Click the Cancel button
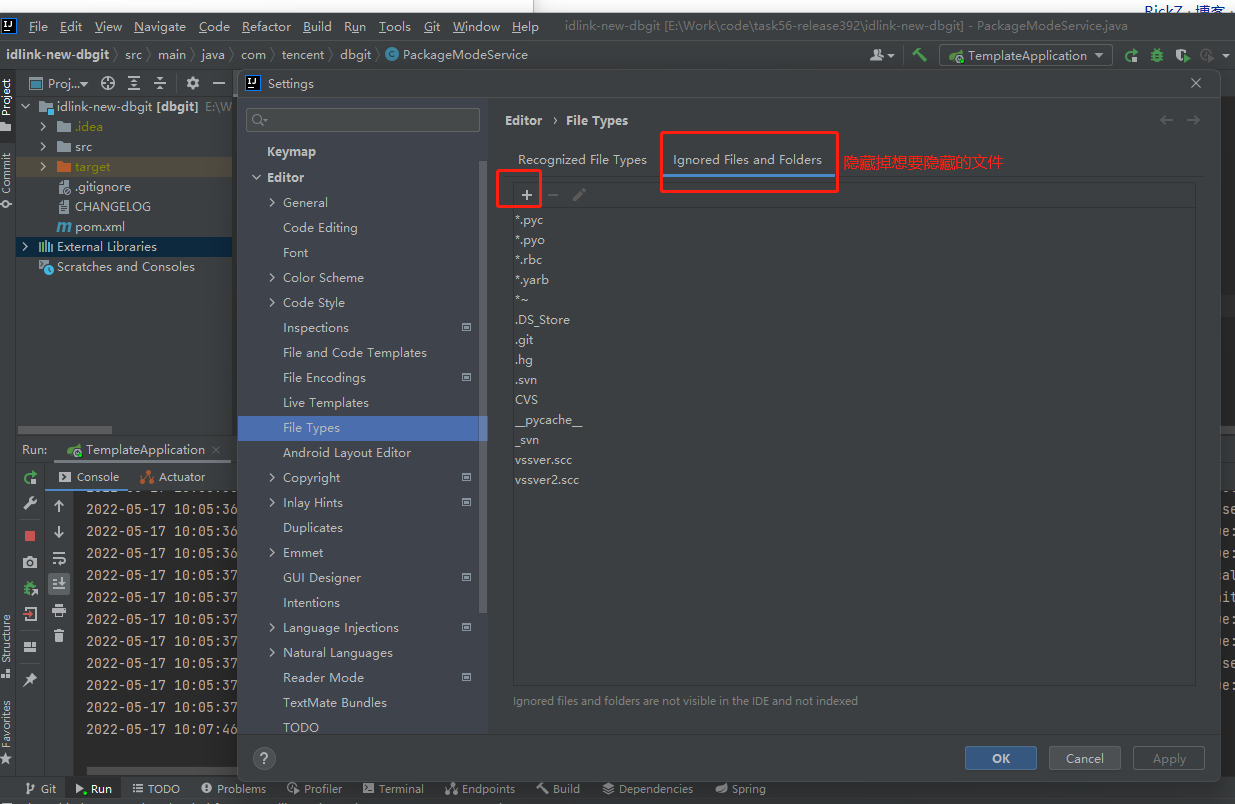The height and width of the screenshot is (804, 1235). click(1085, 758)
